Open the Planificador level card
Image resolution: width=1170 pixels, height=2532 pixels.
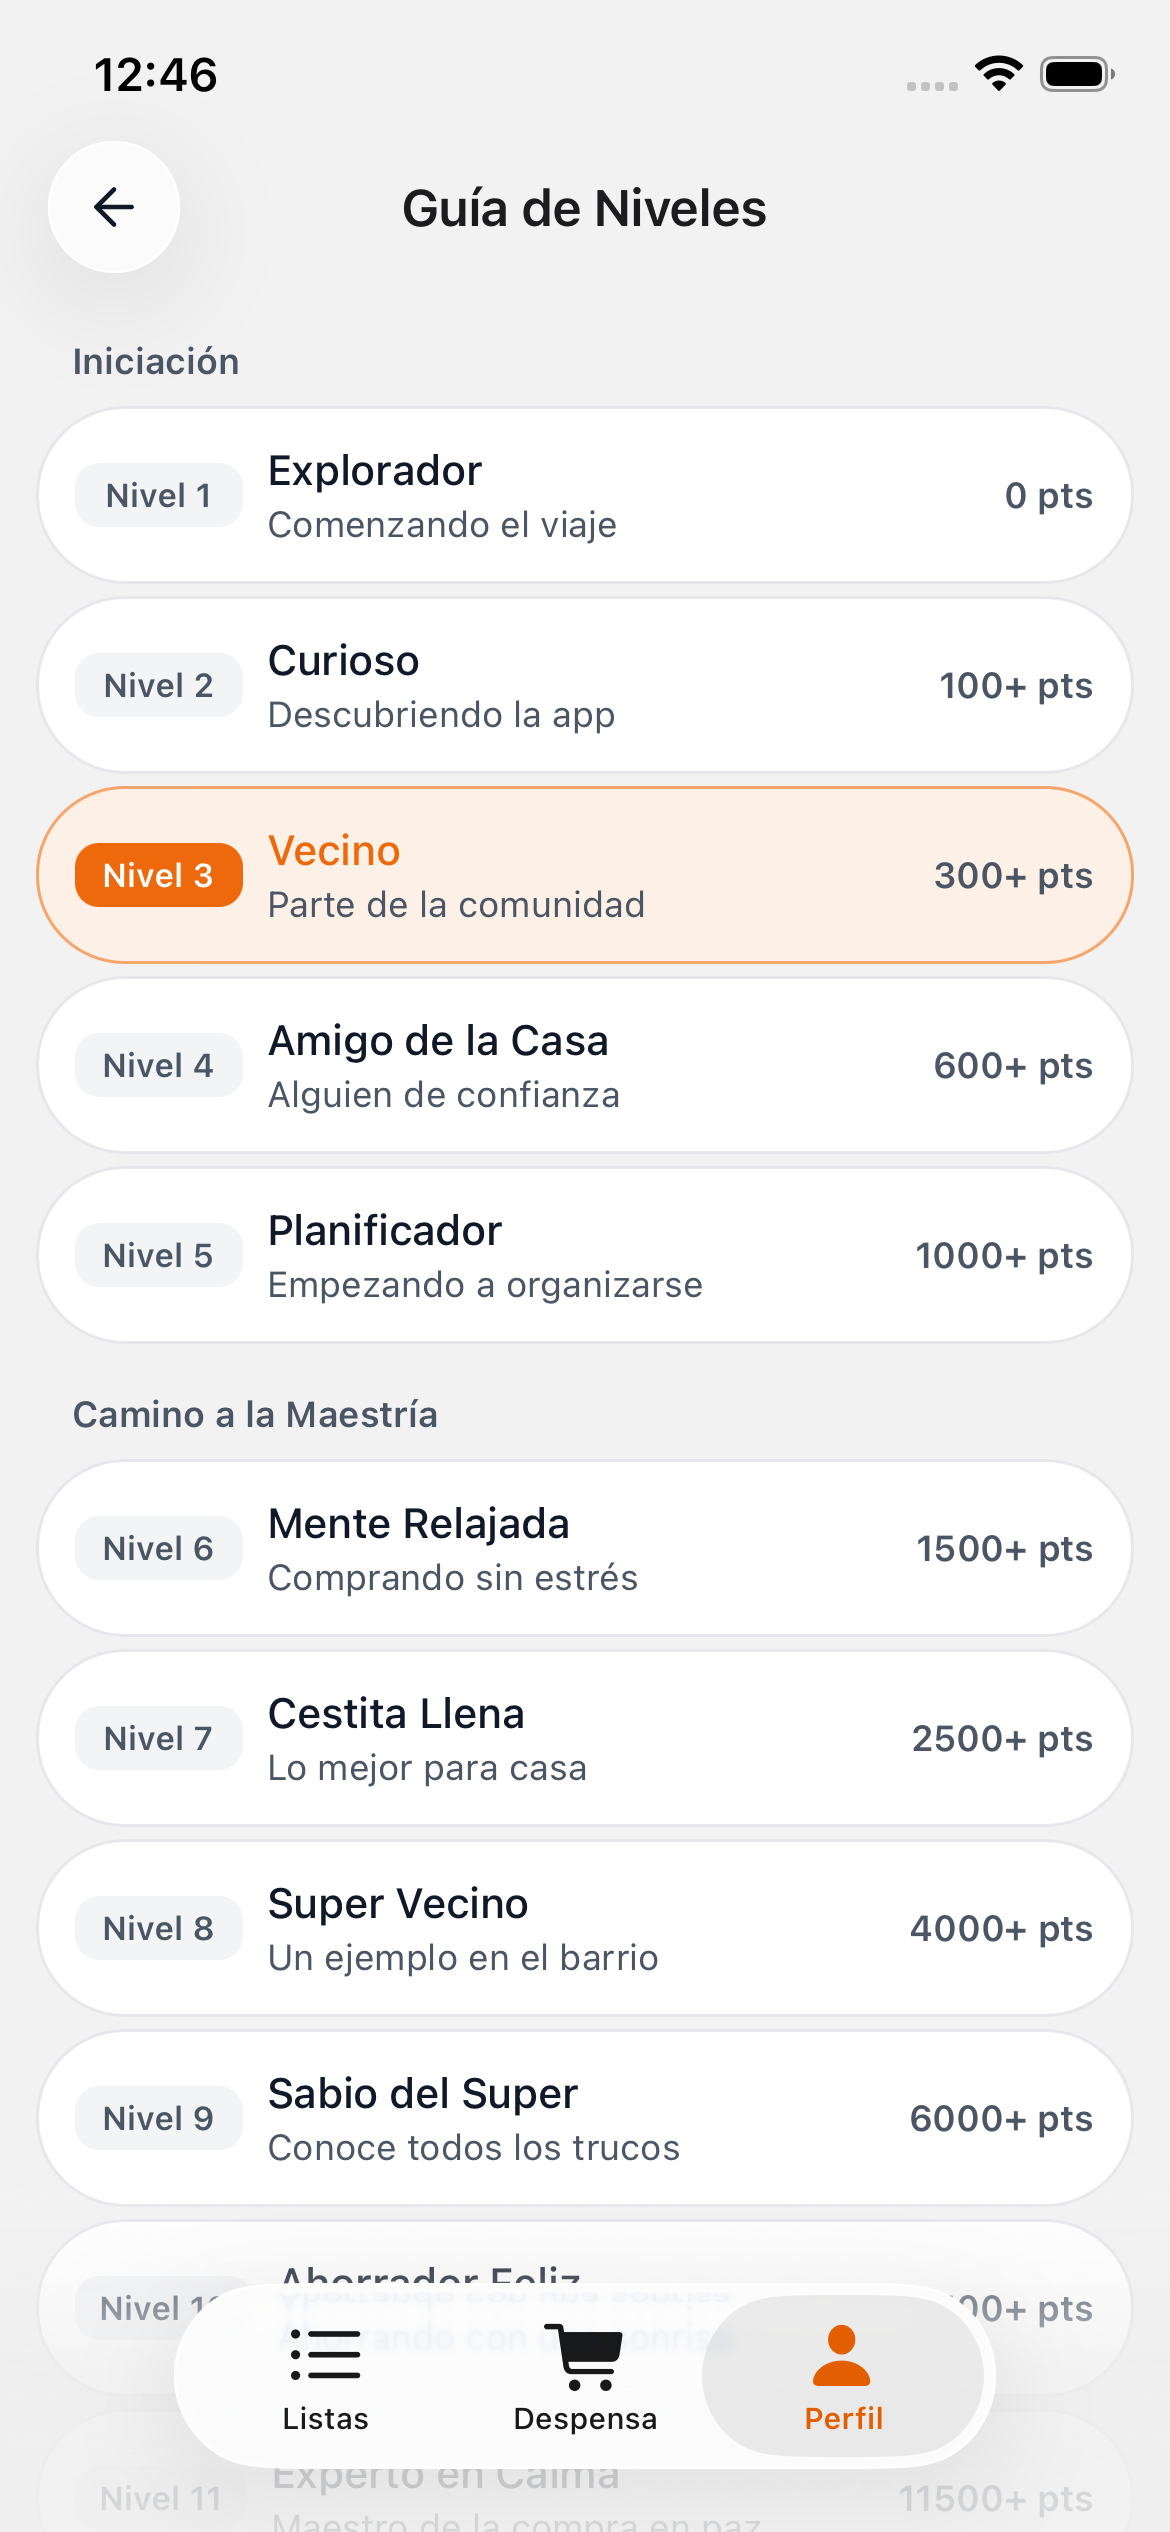tap(584, 1255)
